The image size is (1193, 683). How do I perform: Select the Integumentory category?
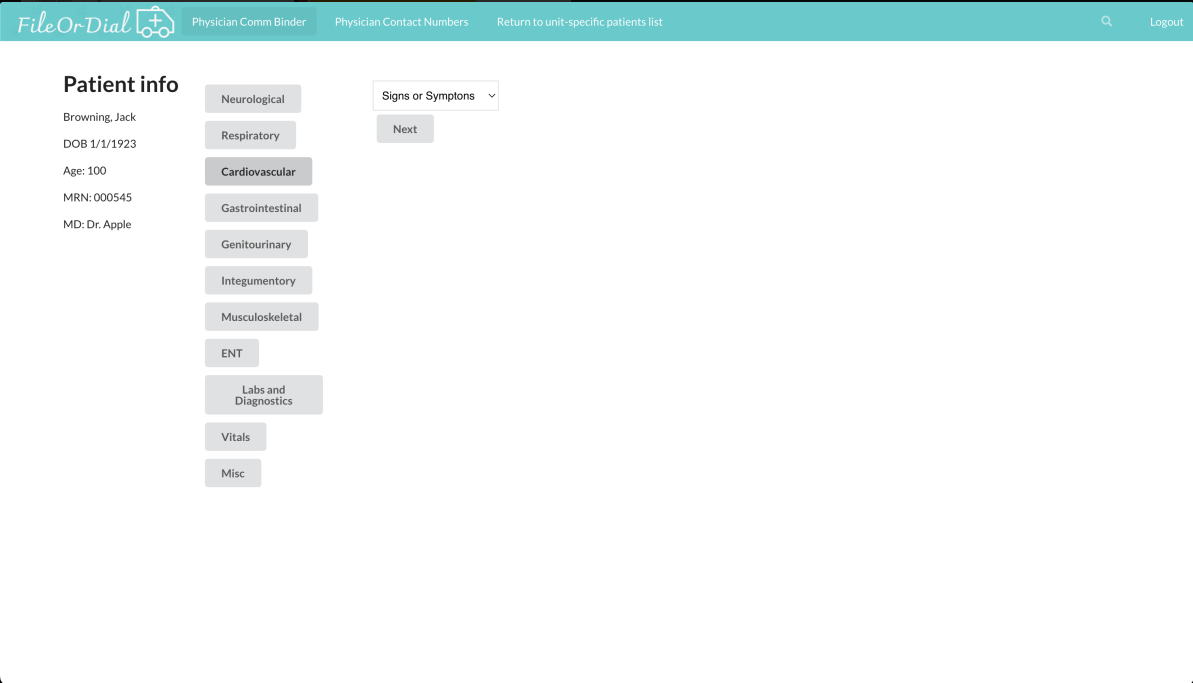pyautogui.click(x=258, y=280)
